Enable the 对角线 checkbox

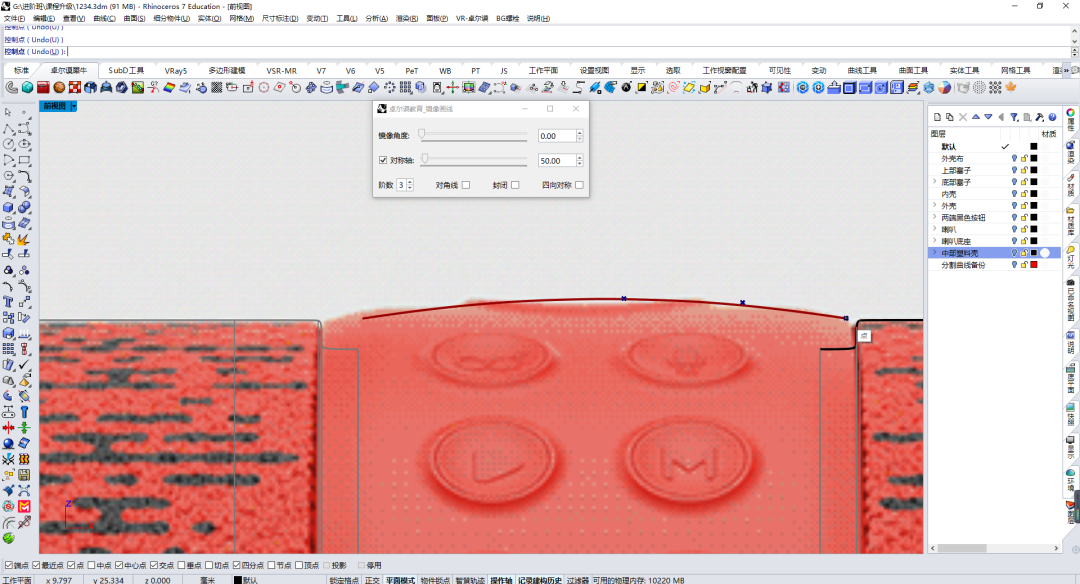coord(466,185)
